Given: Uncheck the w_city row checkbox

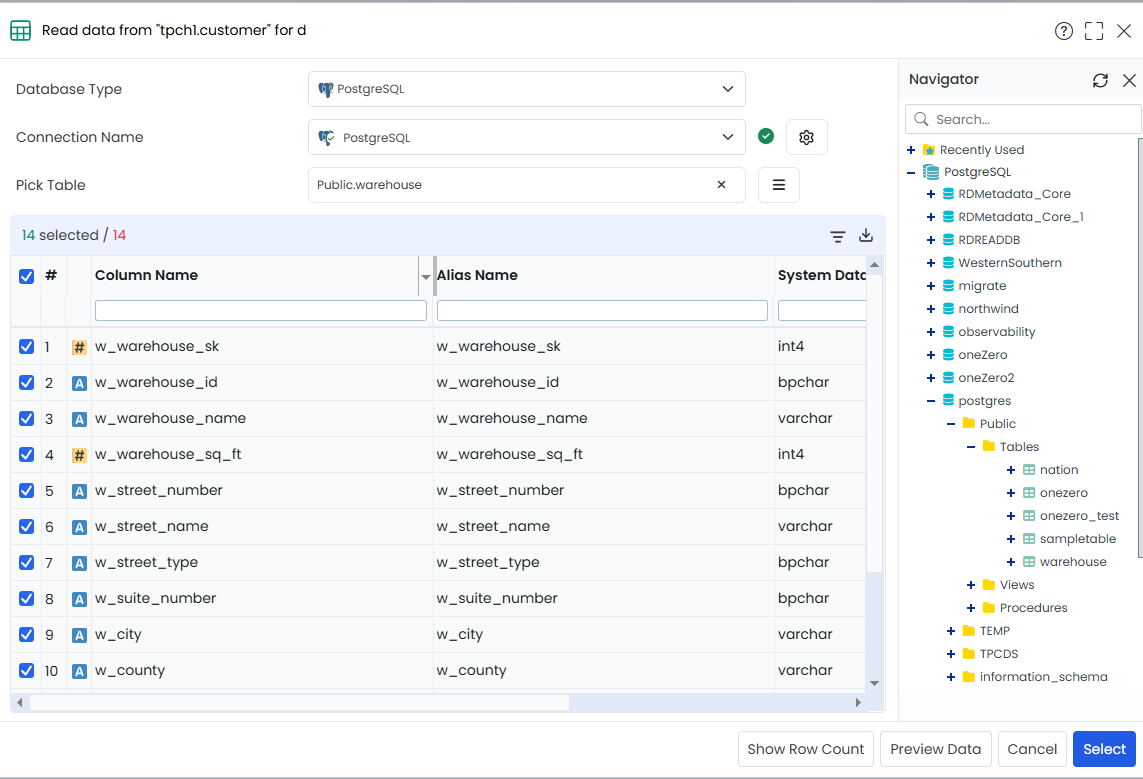Looking at the screenshot, I should click(26, 635).
